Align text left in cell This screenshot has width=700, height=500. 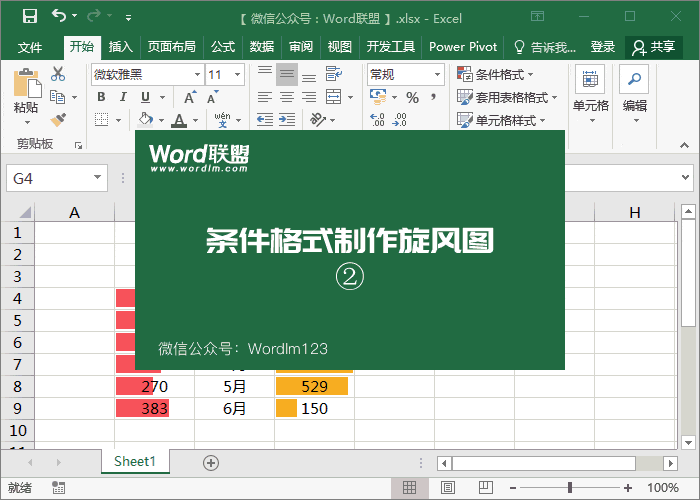point(265,97)
